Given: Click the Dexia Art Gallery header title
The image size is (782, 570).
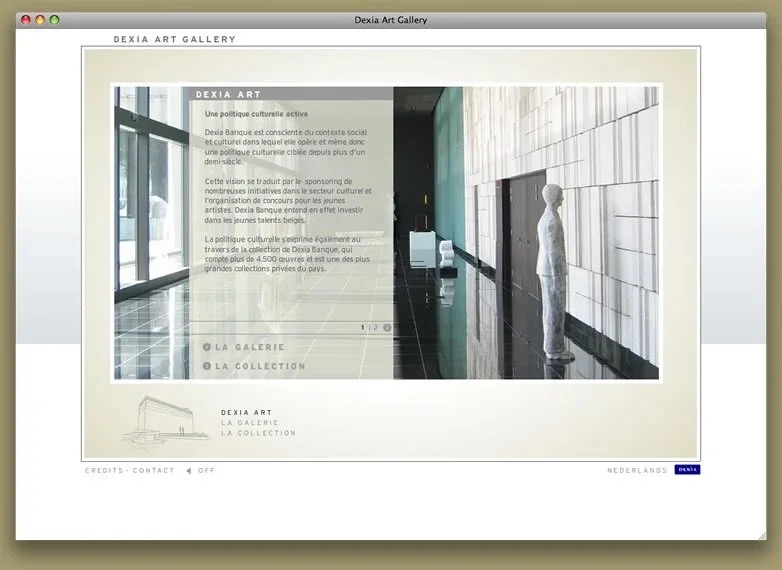Looking at the screenshot, I should (175, 39).
